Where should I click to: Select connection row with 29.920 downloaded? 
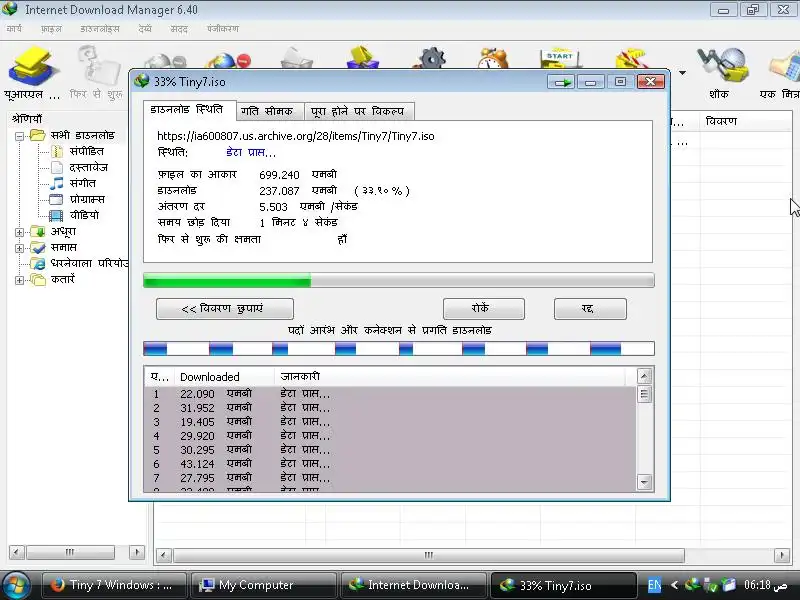point(390,436)
